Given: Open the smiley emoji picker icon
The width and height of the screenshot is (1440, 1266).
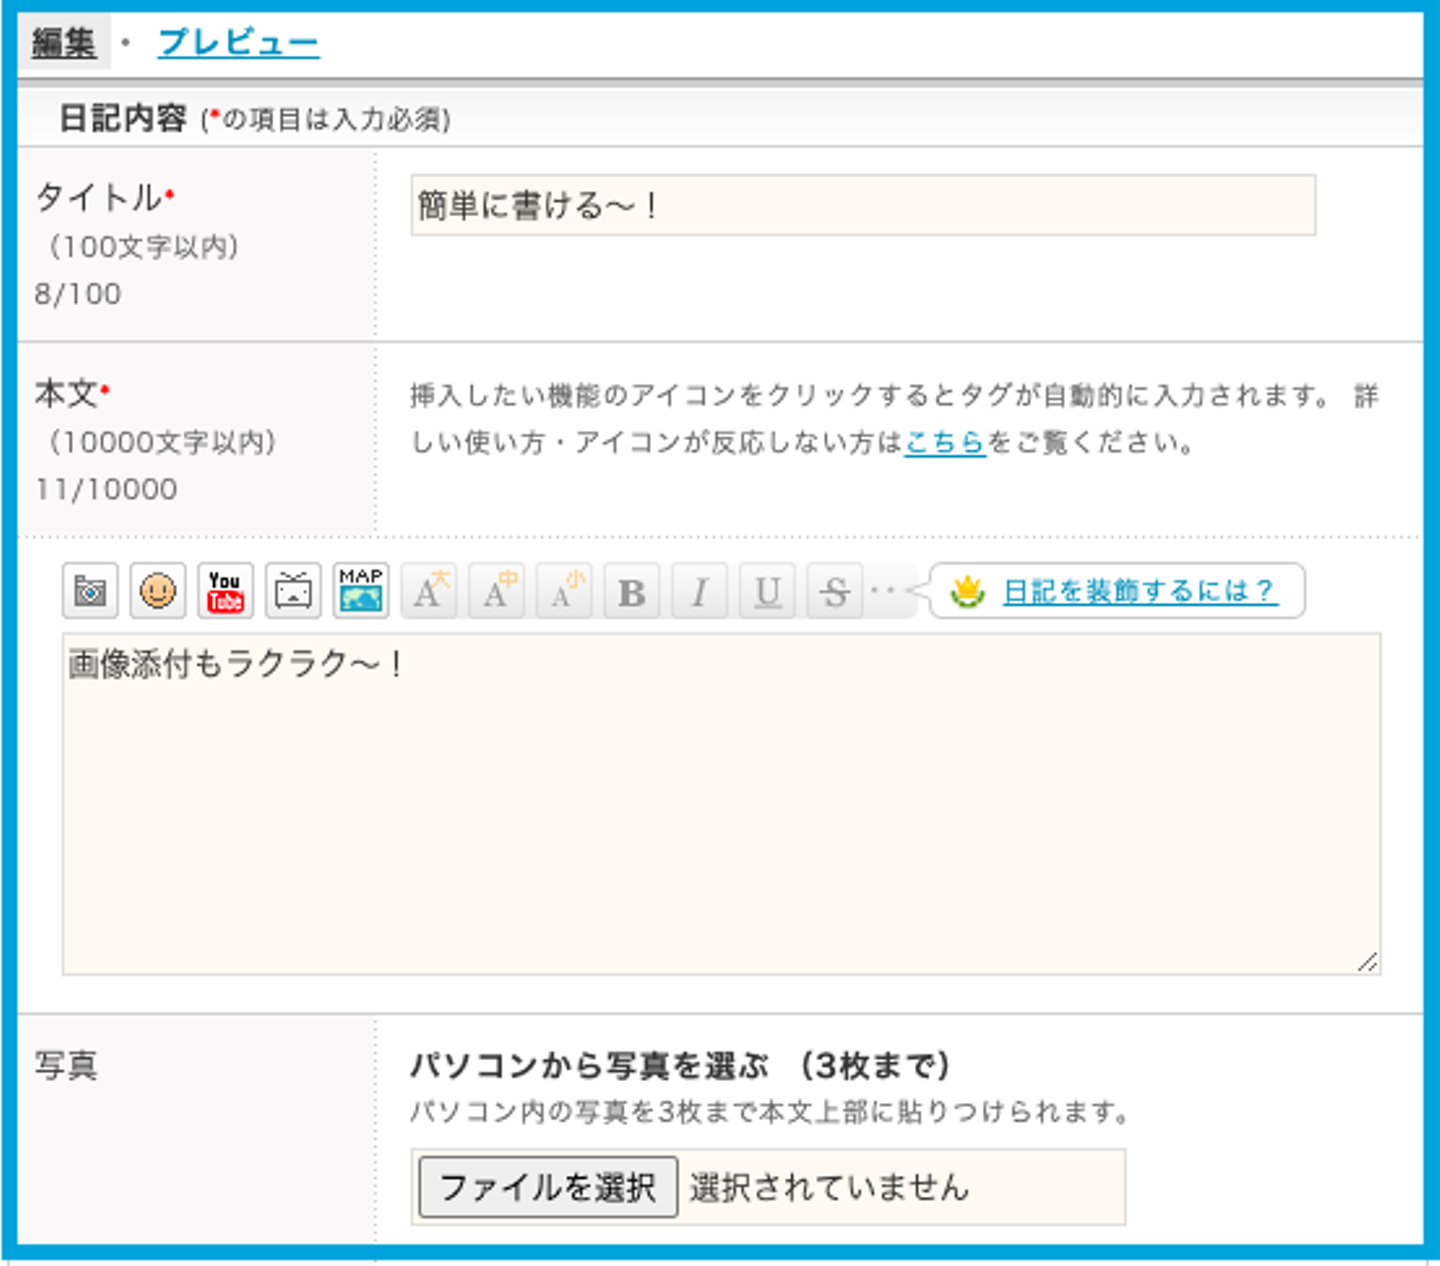Looking at the screenshot, I should (158, 591).
